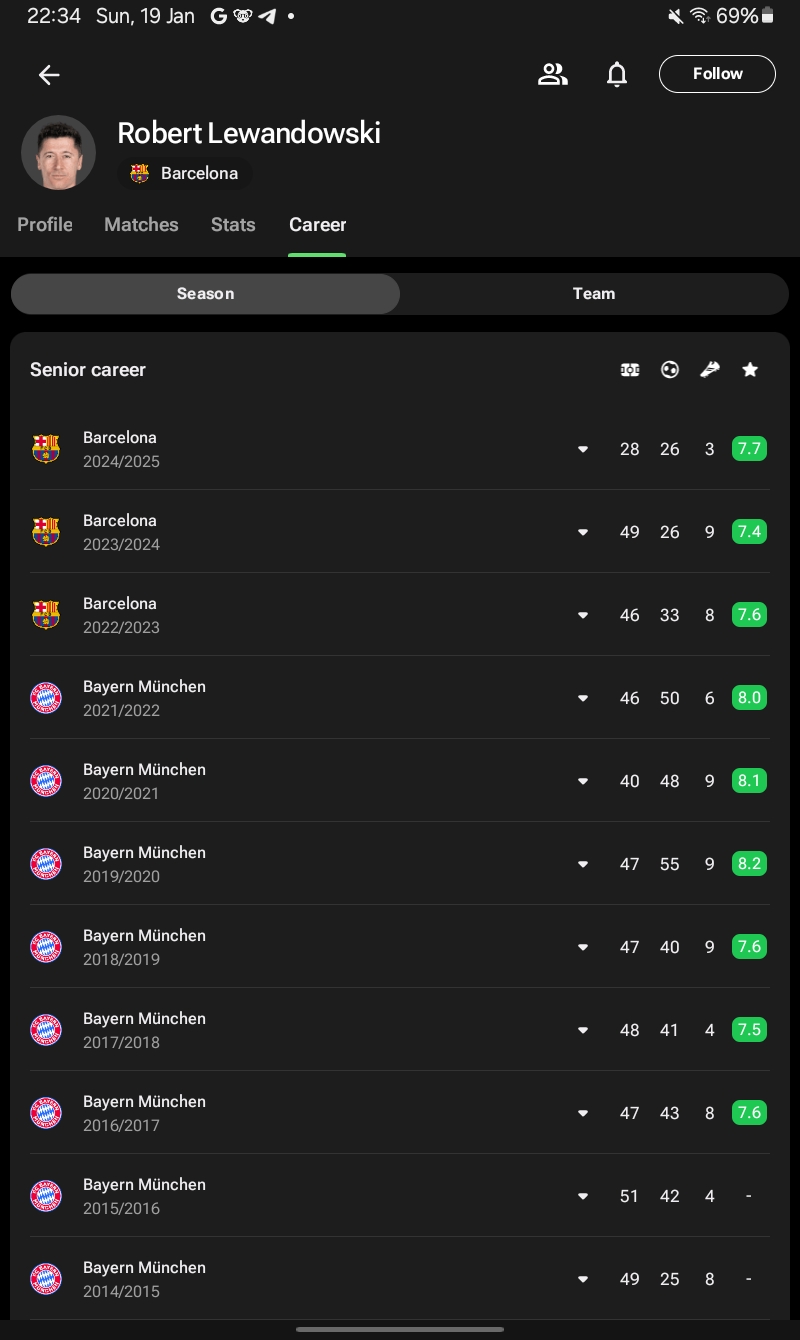
Task: Switch to the Season view toggle
Action: click(x=205, y=294)
